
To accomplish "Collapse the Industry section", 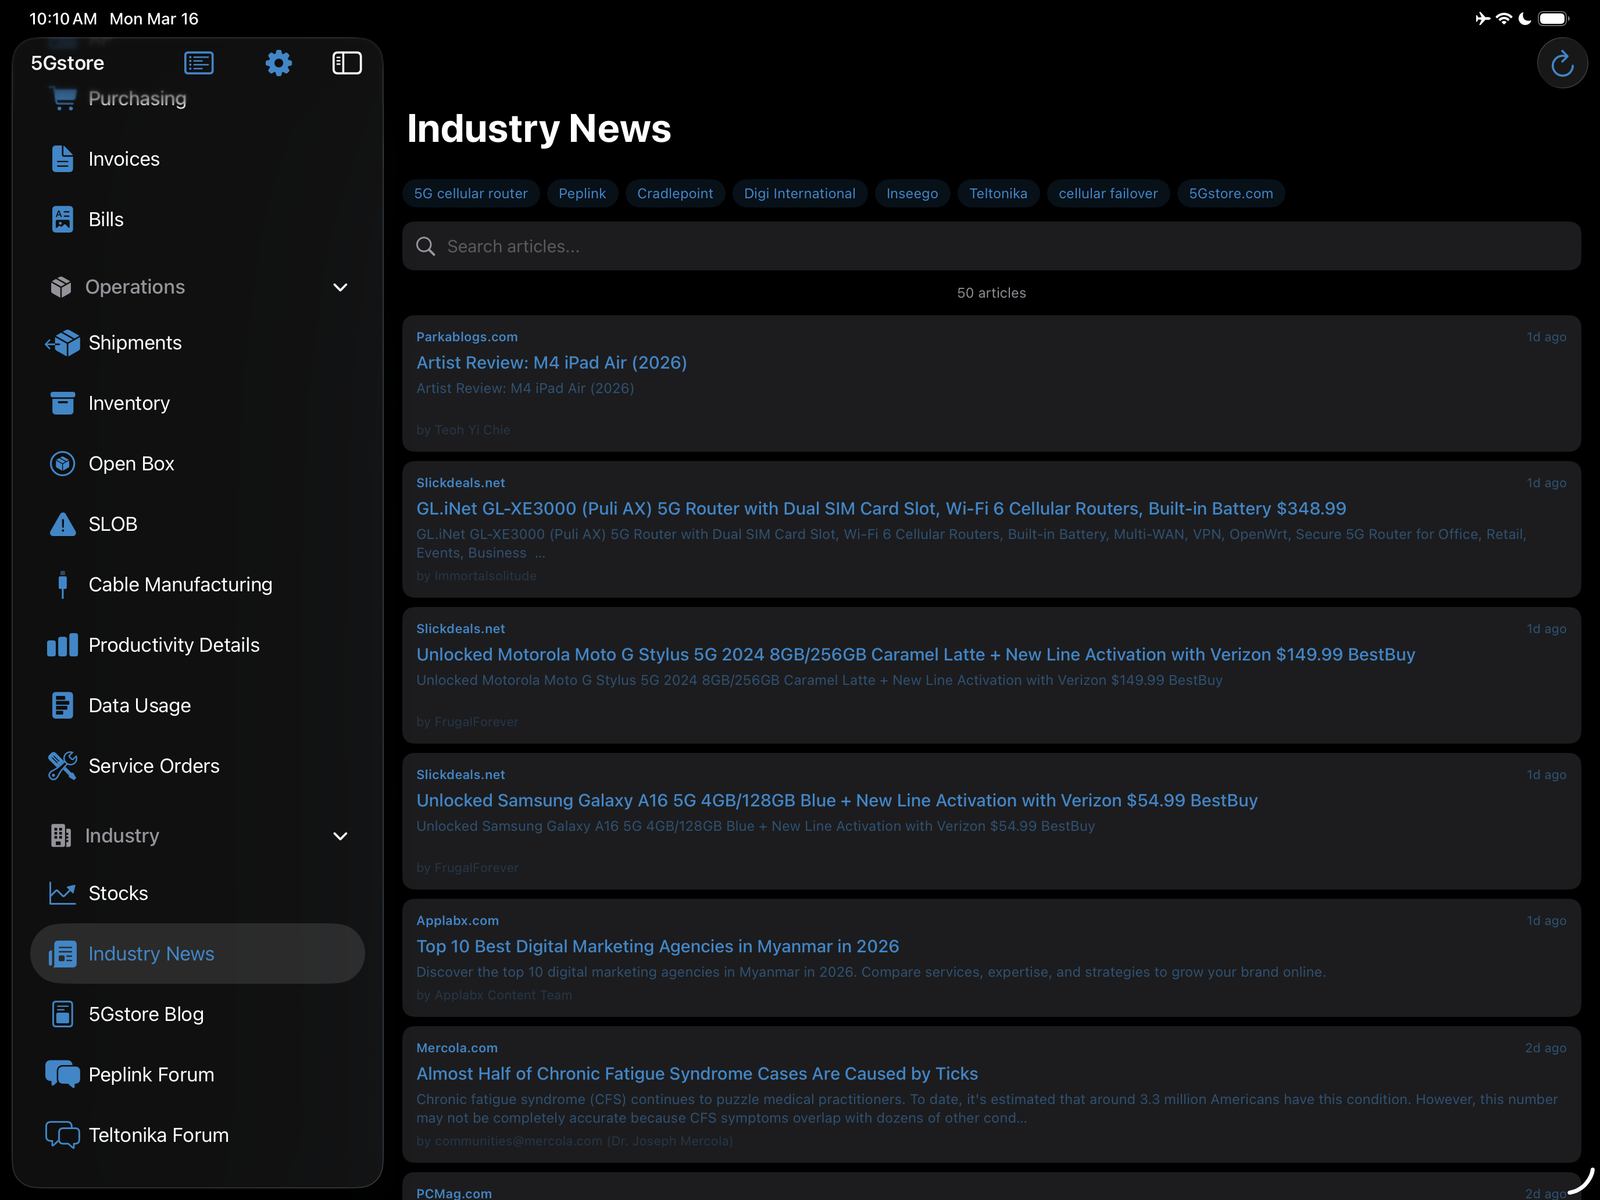I will coord(340,836).
